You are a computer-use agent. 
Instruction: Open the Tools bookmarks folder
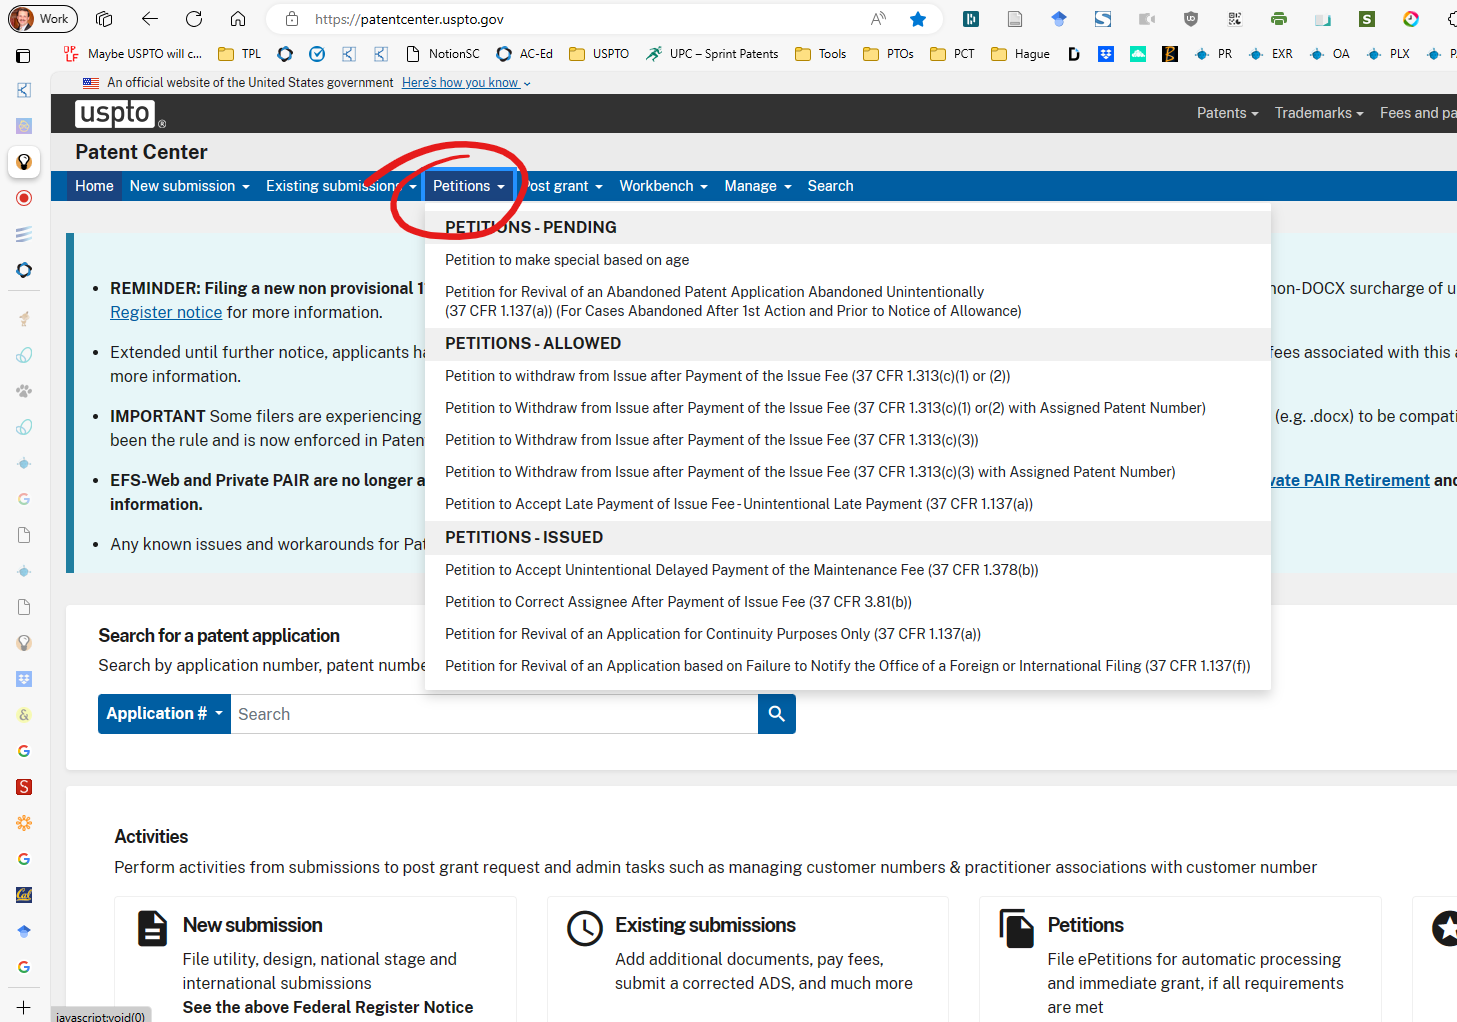pyautogui.click(x=820, y=54)
